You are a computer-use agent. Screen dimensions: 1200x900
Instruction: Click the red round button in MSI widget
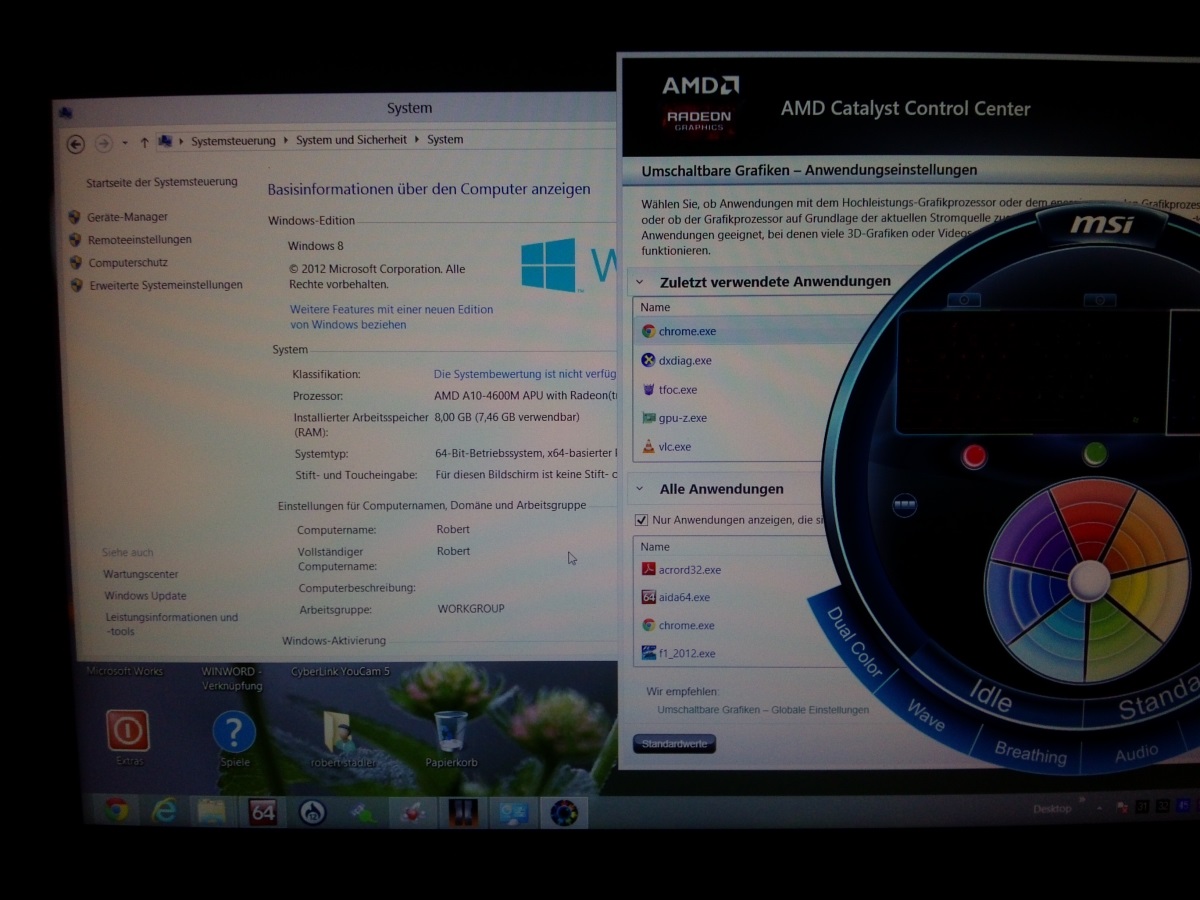(x=974, y=456)
